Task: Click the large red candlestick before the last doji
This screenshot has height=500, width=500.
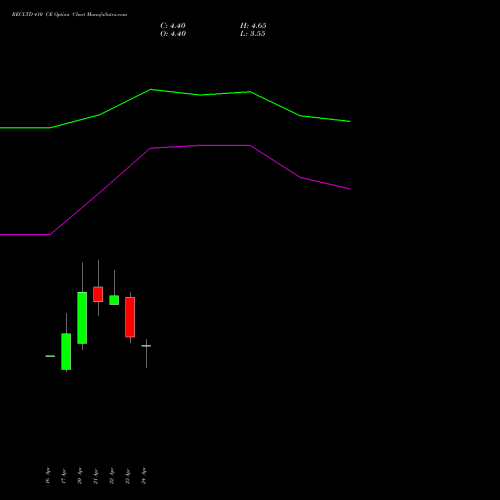Action: point(130,317)
